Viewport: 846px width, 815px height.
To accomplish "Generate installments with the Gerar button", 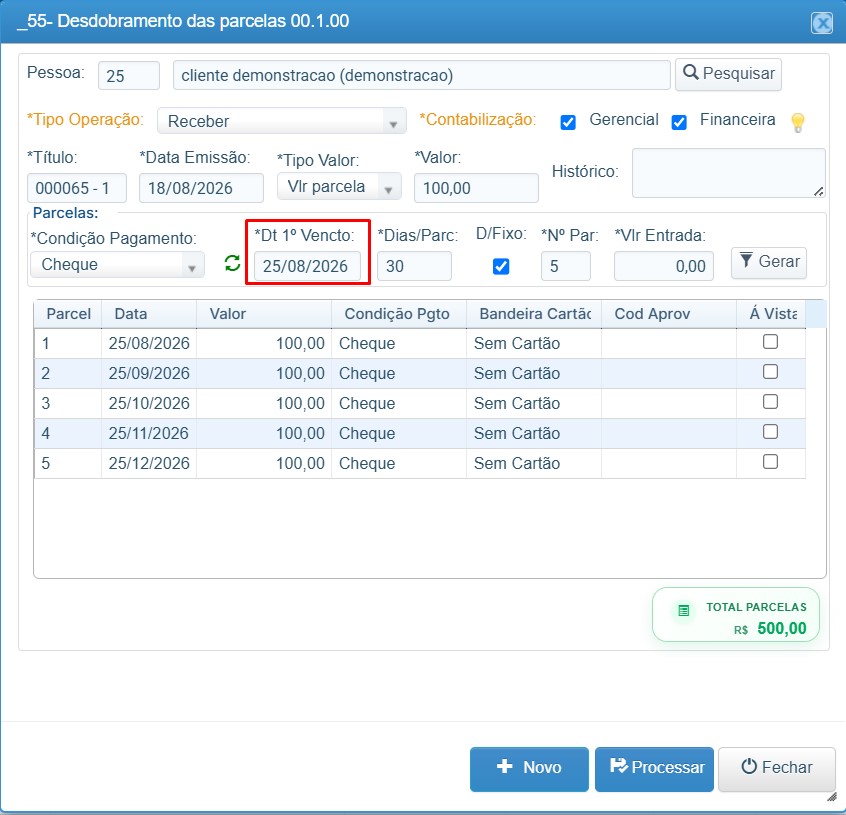I will coord(769,263).
